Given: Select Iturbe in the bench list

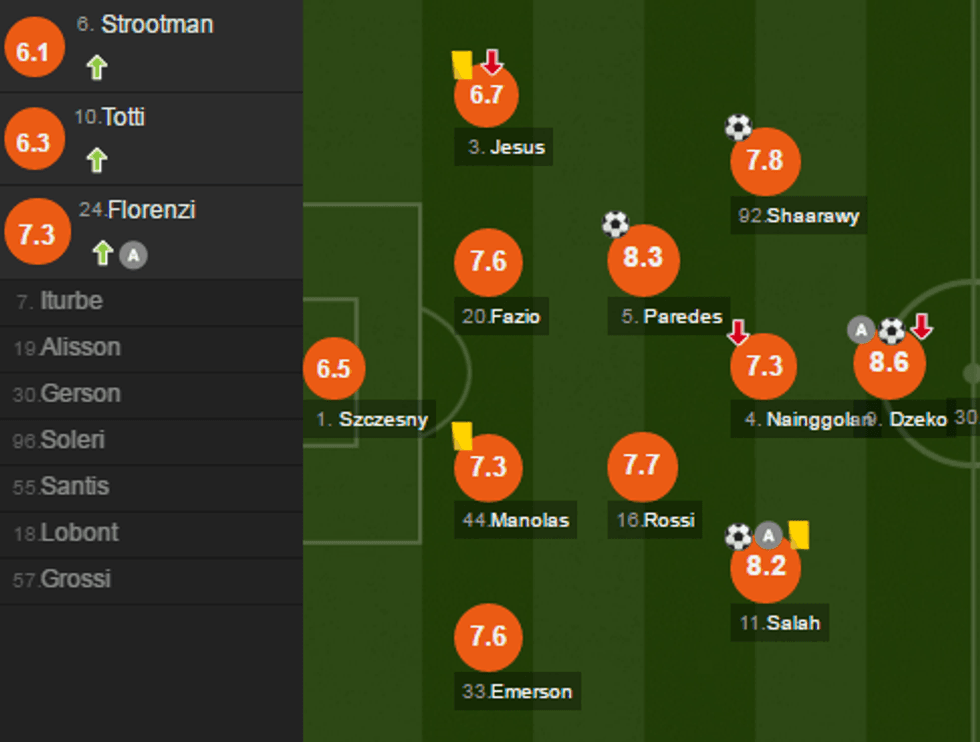Looking at the screenshot, I should [x=71, y=301].
